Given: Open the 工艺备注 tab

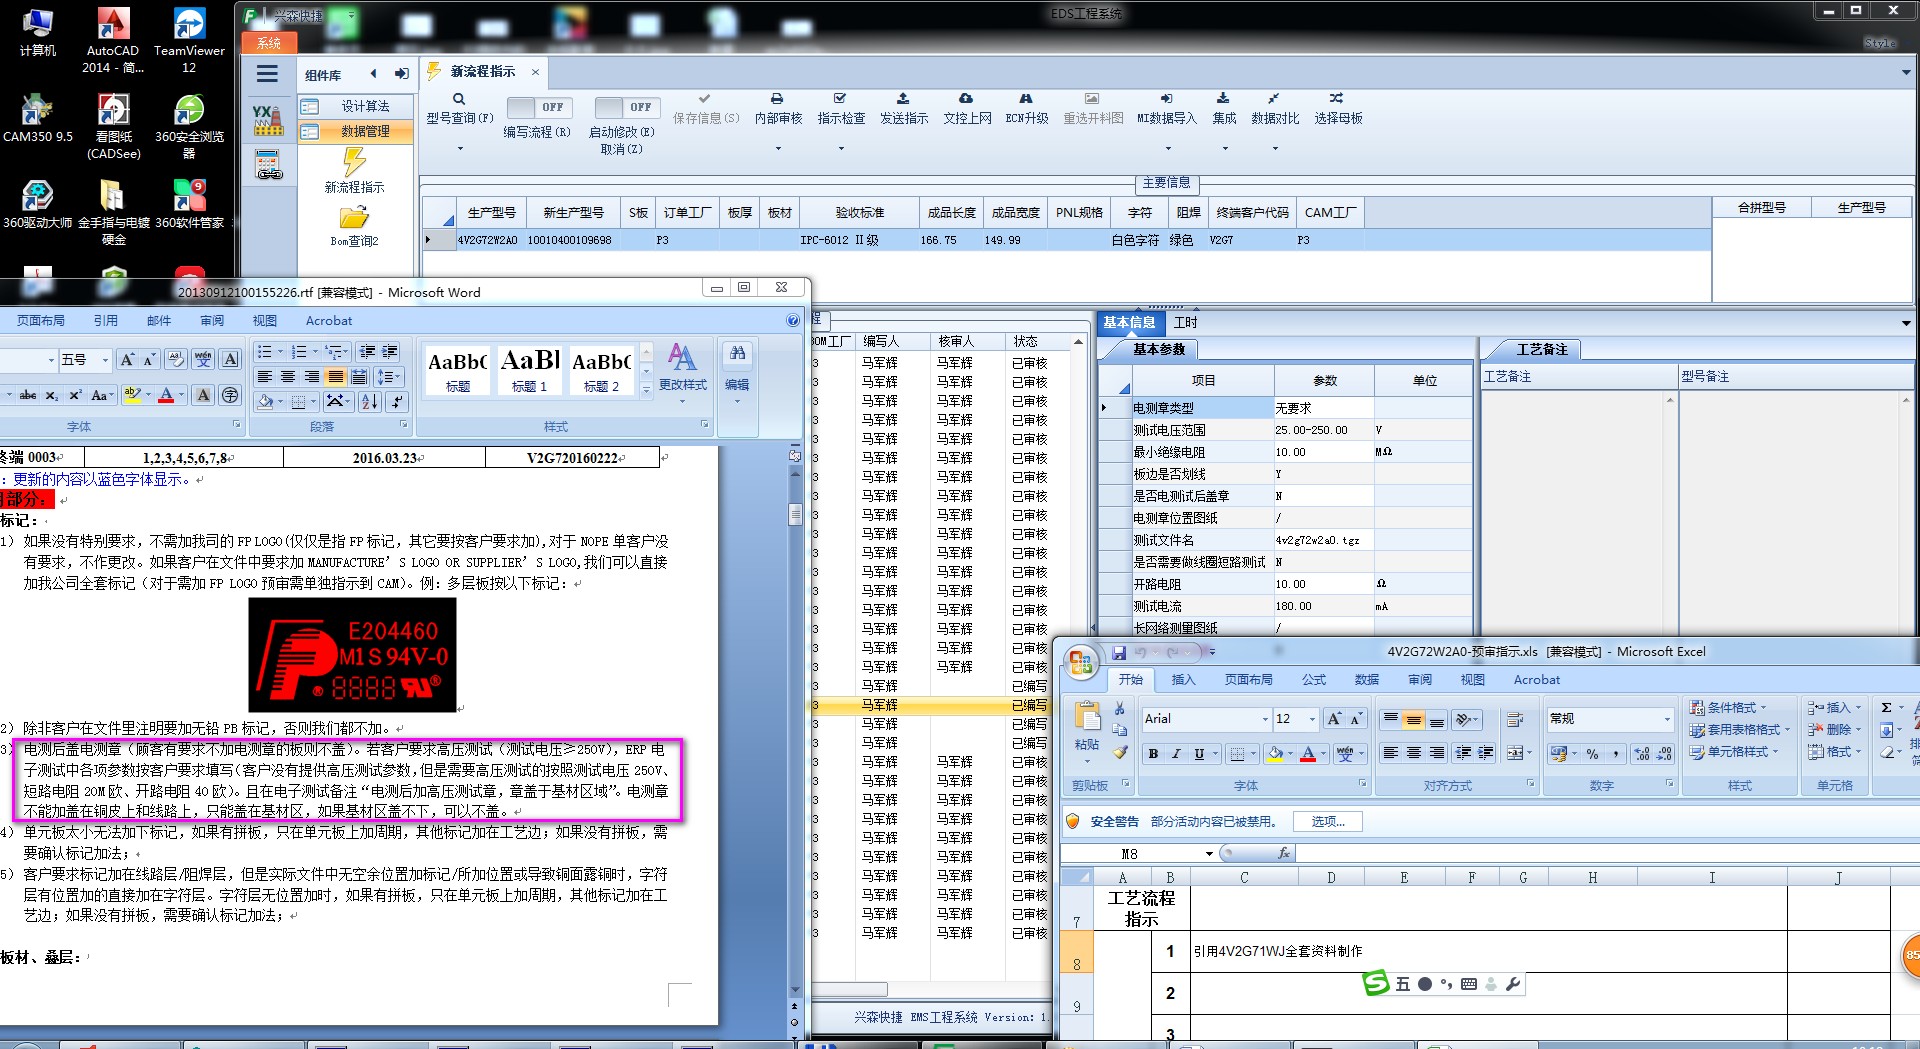Looking at the screenshot, I should pyautogui.click(x=1542, y=349).
